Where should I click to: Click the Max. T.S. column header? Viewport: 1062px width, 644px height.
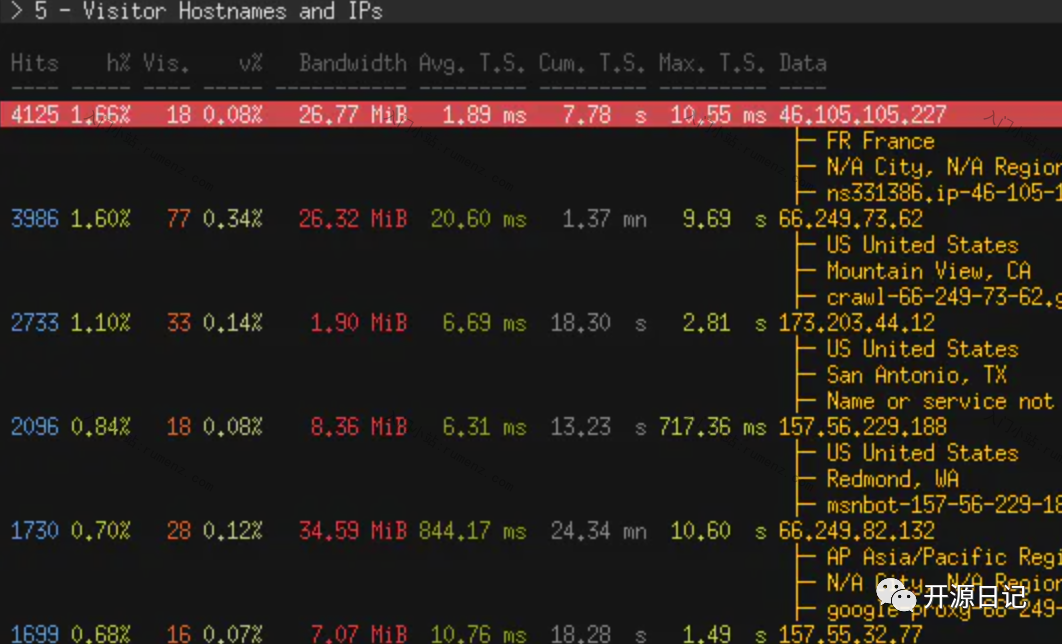click(712, 63)
